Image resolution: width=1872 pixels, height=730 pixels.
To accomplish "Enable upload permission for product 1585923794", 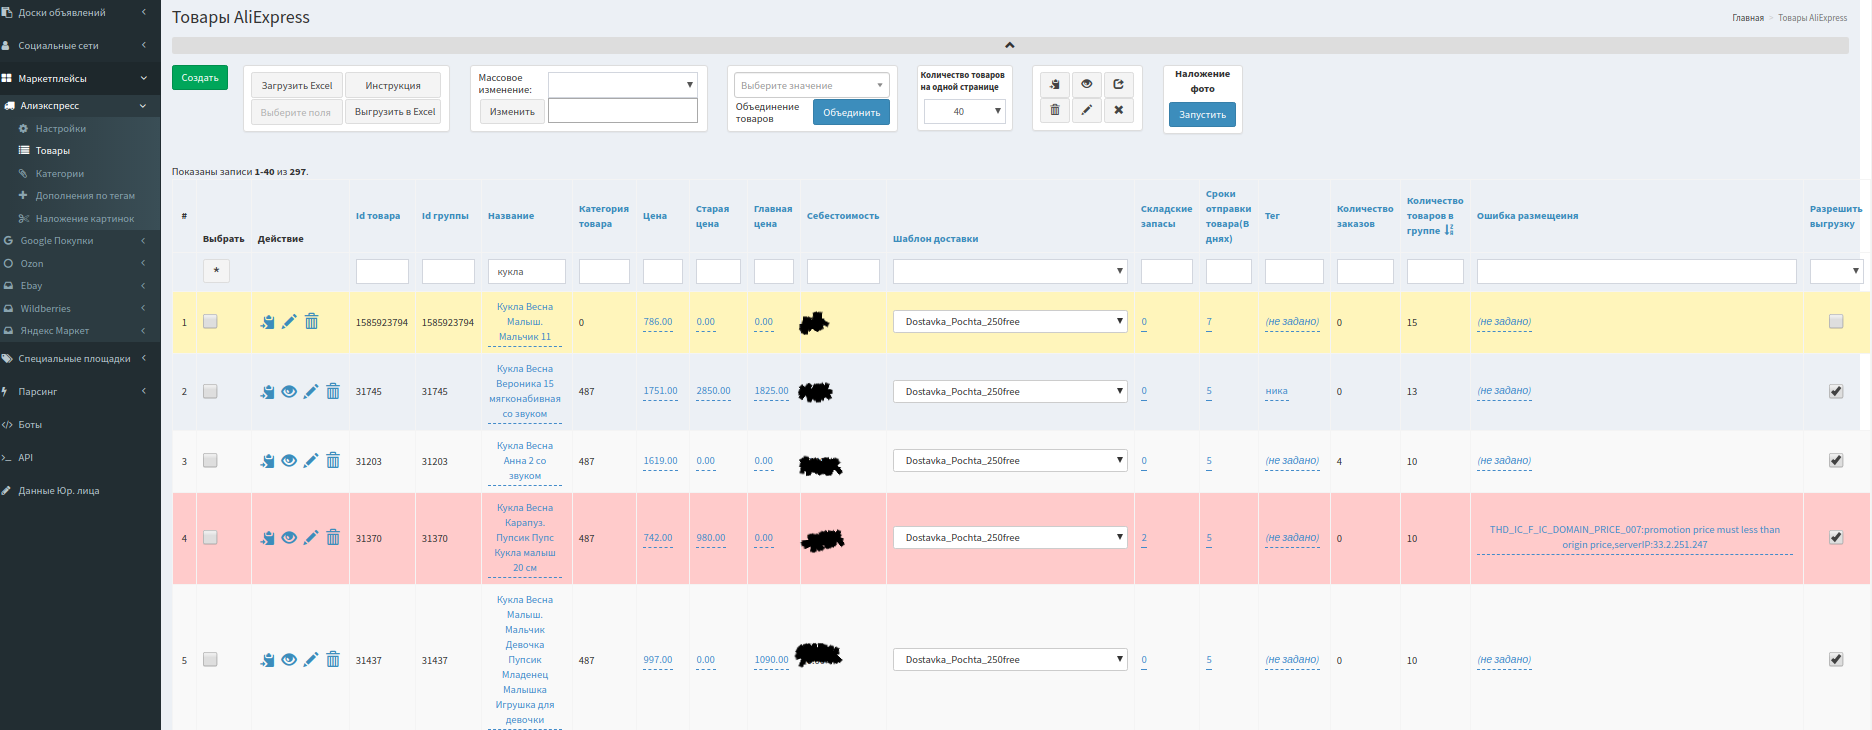I will pyautogui.click(x=1836, y=322).
